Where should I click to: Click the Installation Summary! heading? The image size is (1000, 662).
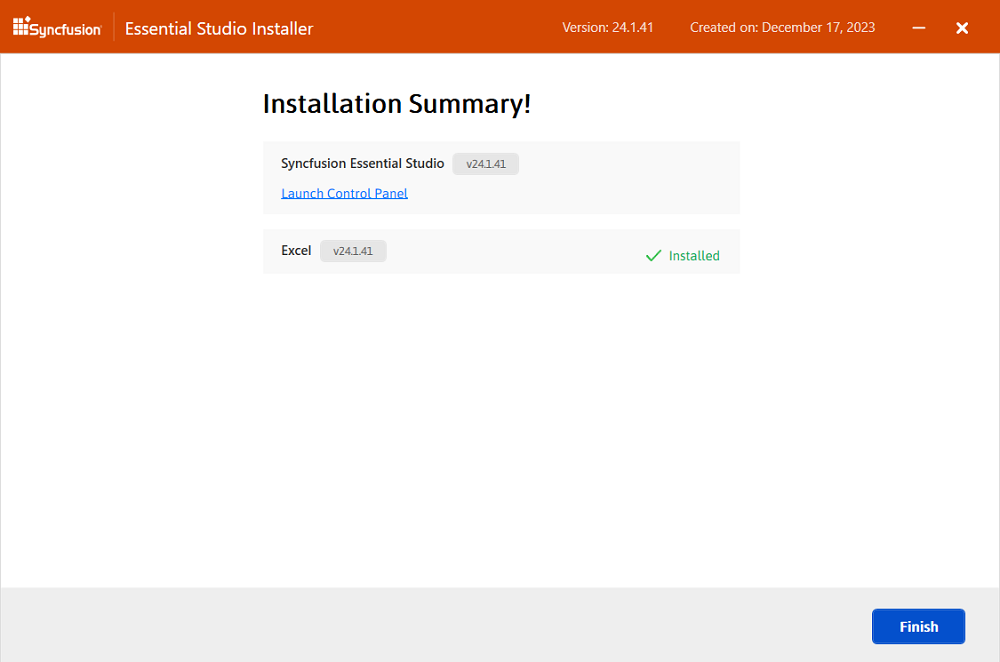pyautogui.click(x=397, y=103)
